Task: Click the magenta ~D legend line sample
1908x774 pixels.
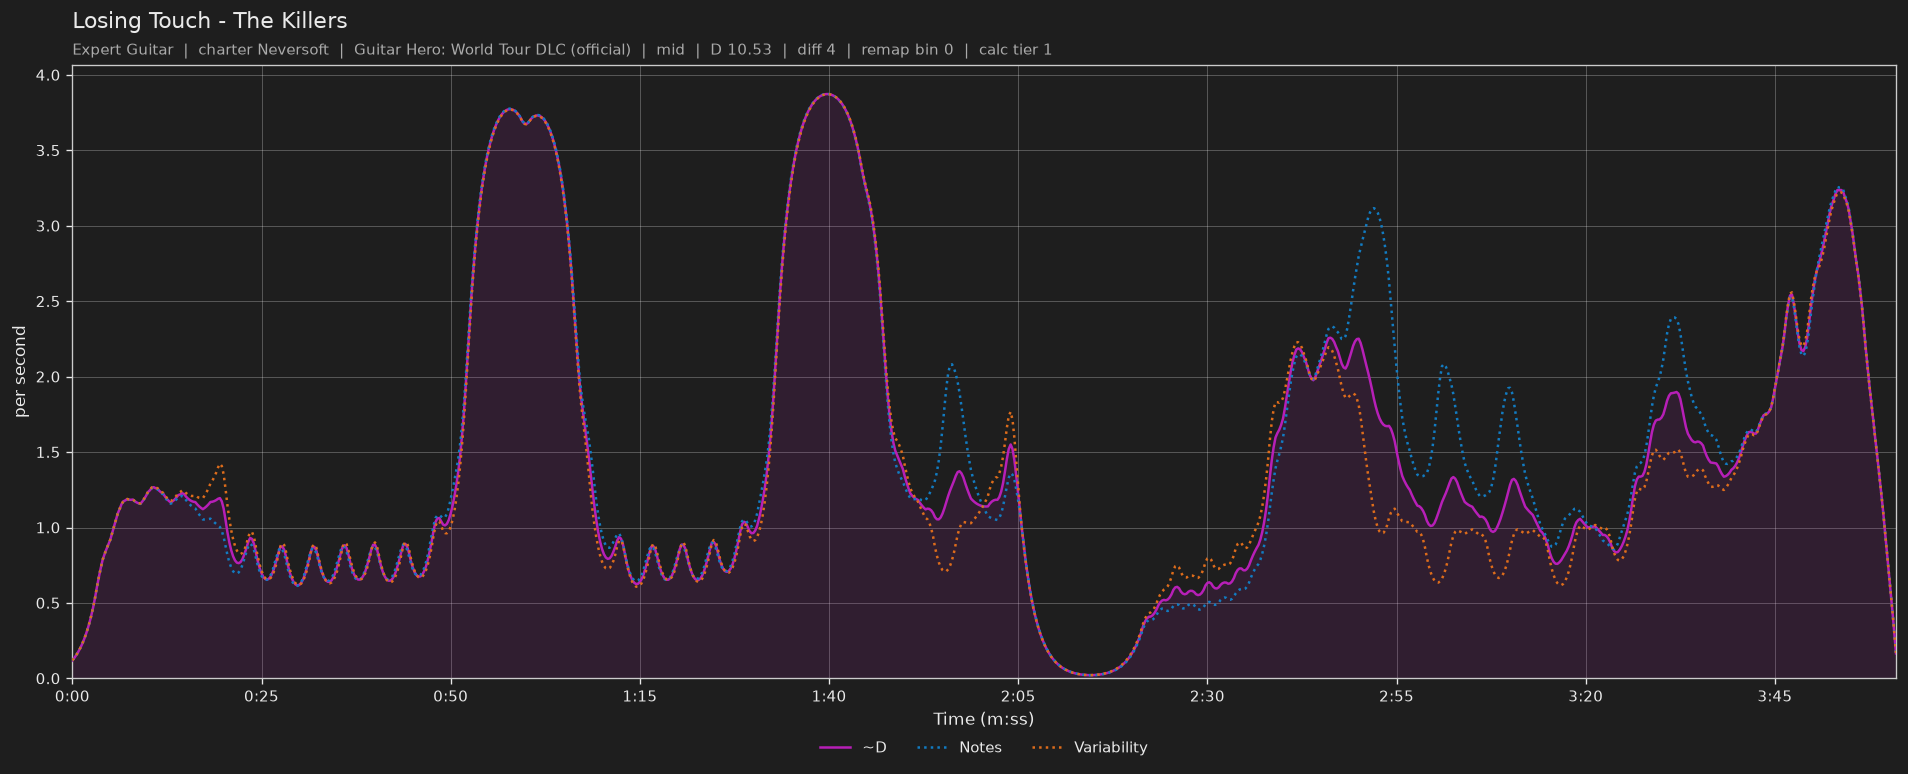Action: coord(835,748)
